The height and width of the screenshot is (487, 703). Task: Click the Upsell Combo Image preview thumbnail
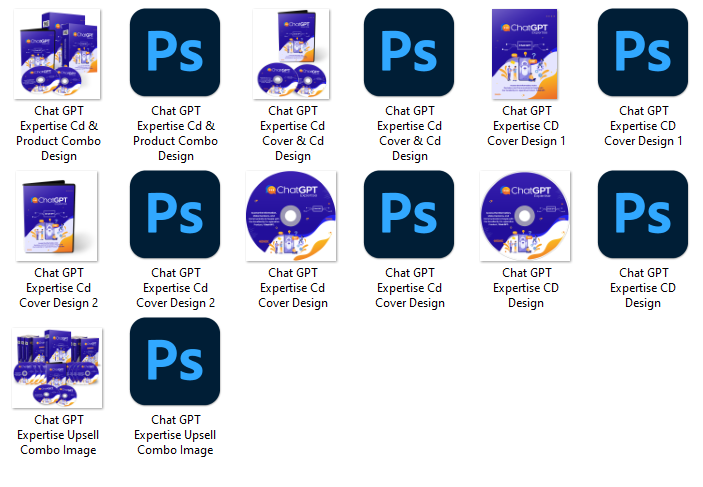click(57, 368)
